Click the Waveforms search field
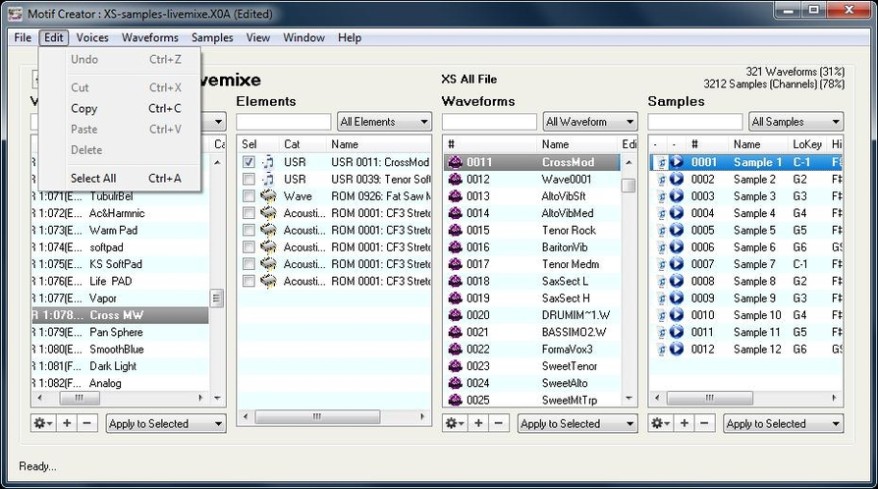The image size is (878, 489). tap(489, 122)
